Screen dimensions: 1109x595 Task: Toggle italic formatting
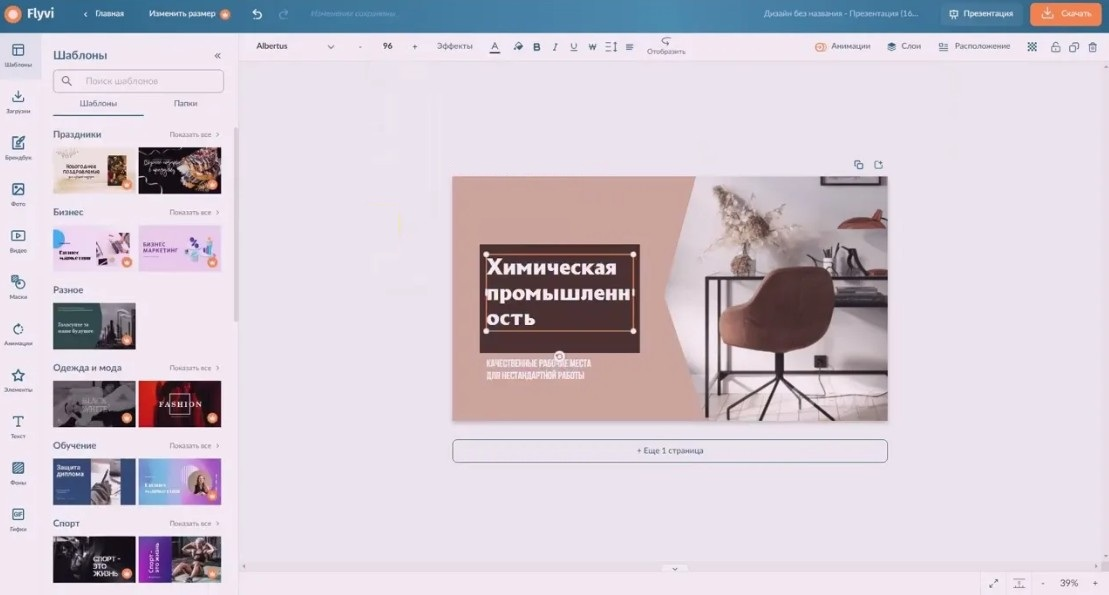[555, 47]
